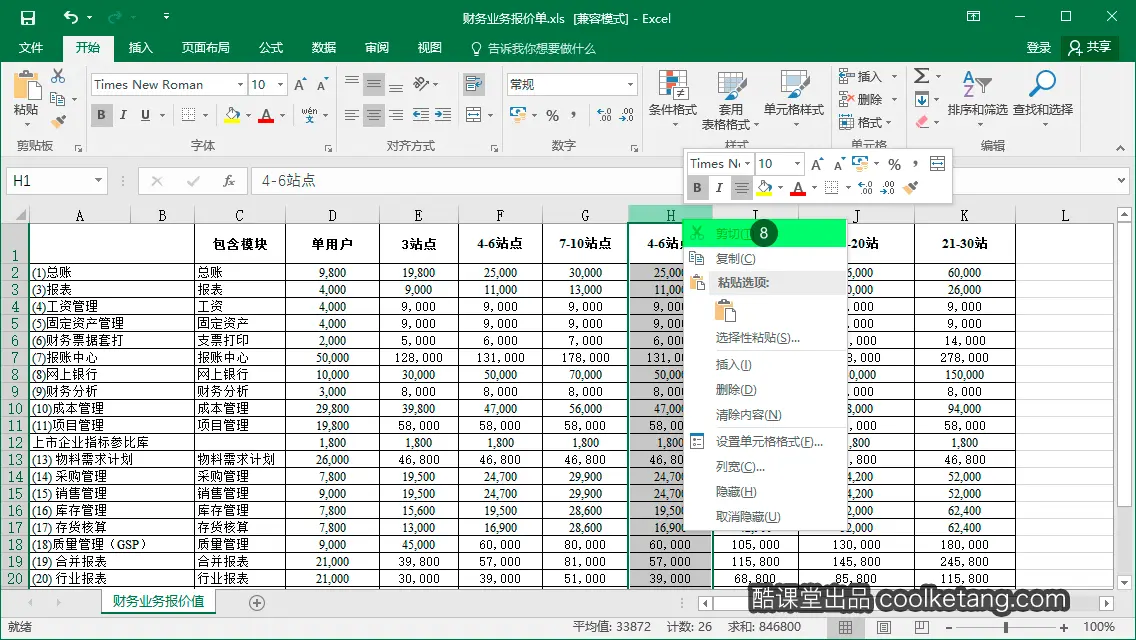Click the Paste clipboard icon in ribbon
The height and width of the screenshot is (640, 1136).
[27, 86]
